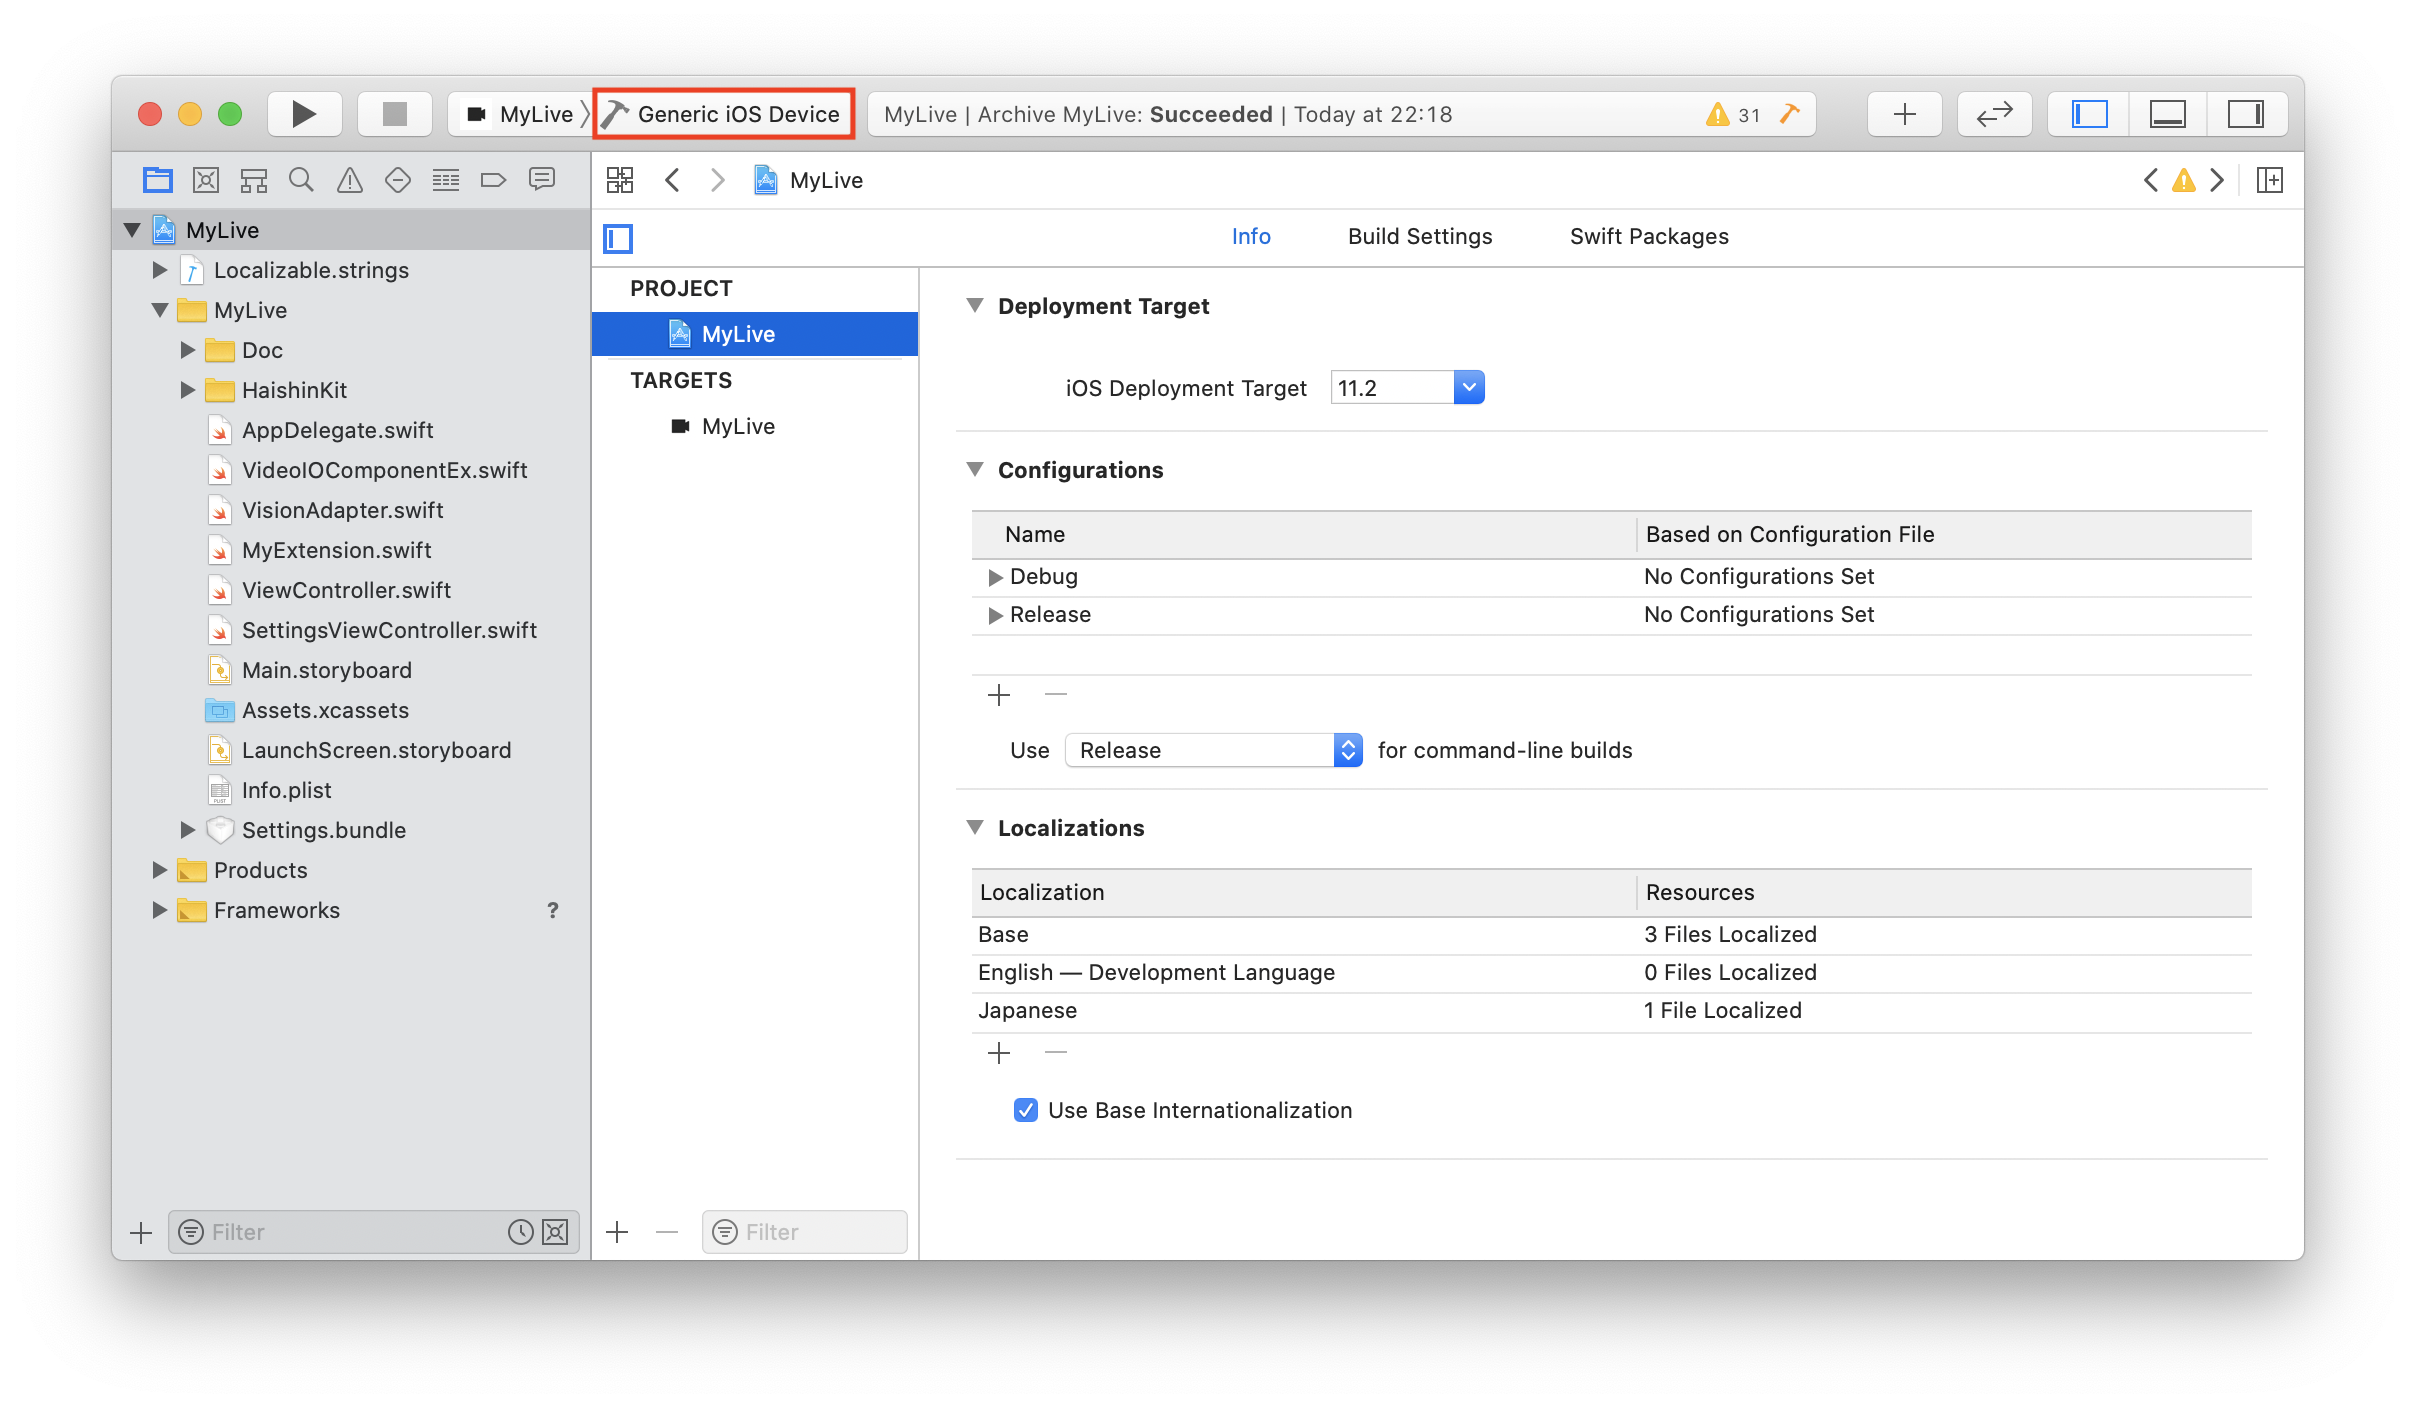Toggle the inspectors right panel
Screen dimensions: 2416x1408
2245,114
